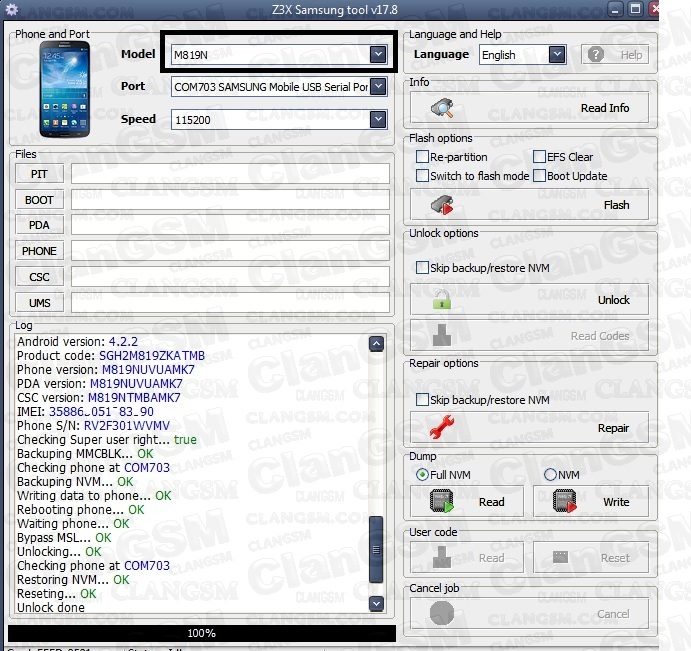Maximize the Z3X Samsung tool window
This screenshot has width=691, height=651.
click(x=635, y=9)
